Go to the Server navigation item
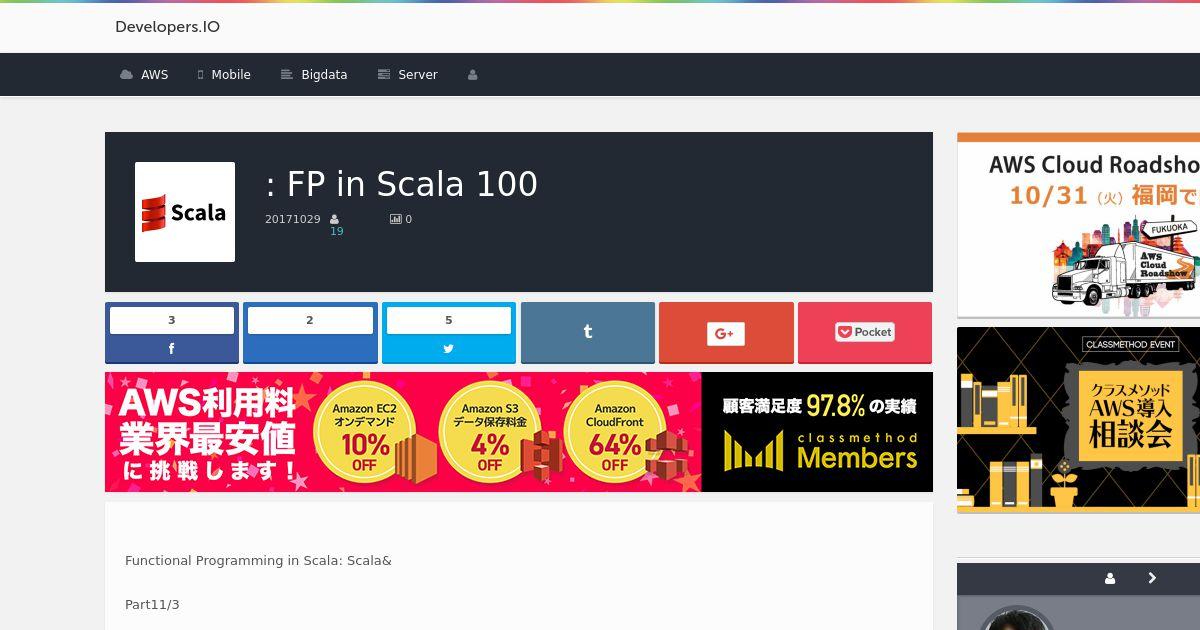1200x630 pixels. 407,75
